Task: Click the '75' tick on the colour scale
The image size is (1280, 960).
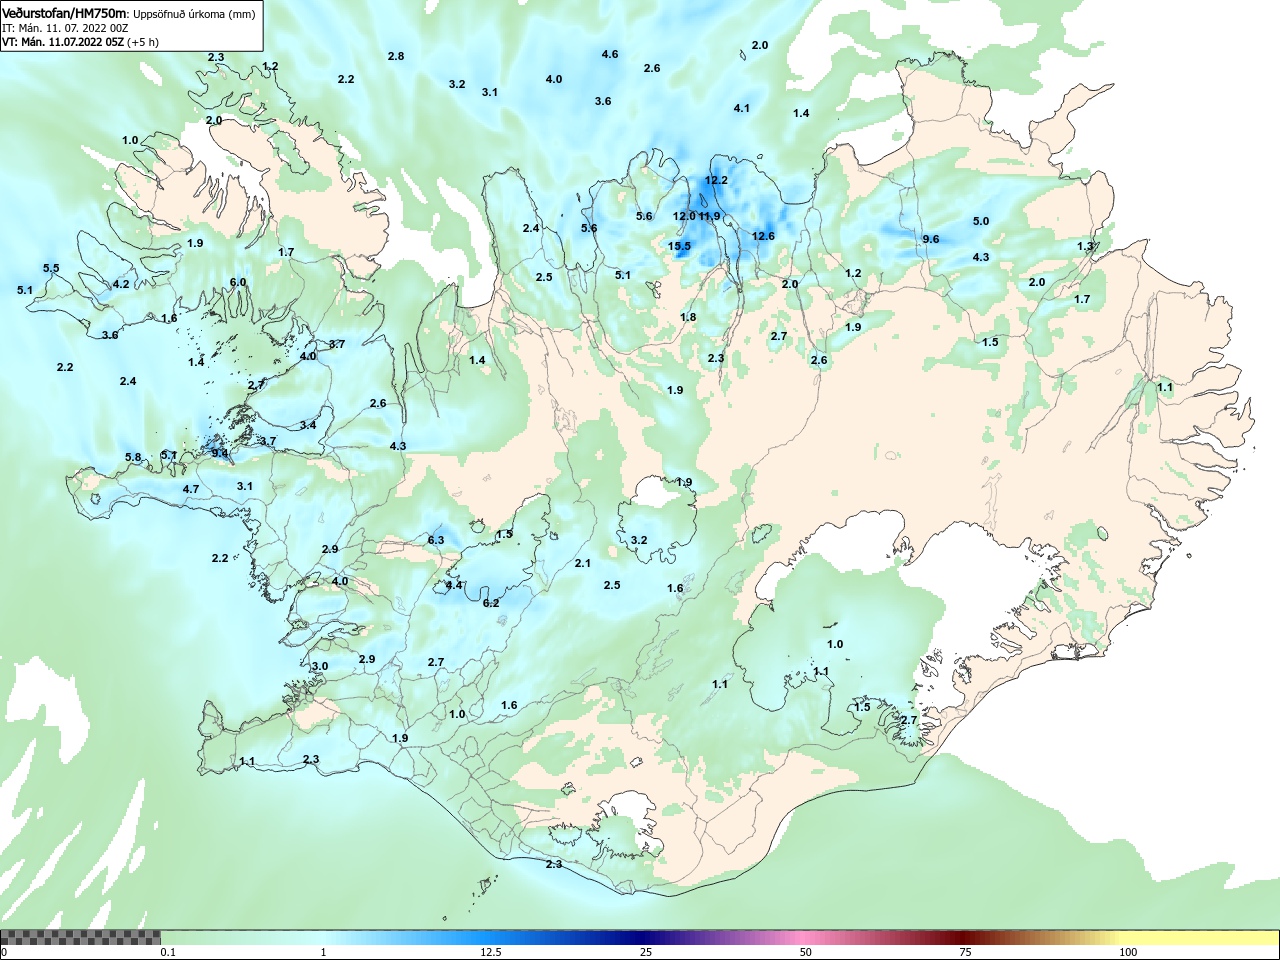Action: click(965, 952)
